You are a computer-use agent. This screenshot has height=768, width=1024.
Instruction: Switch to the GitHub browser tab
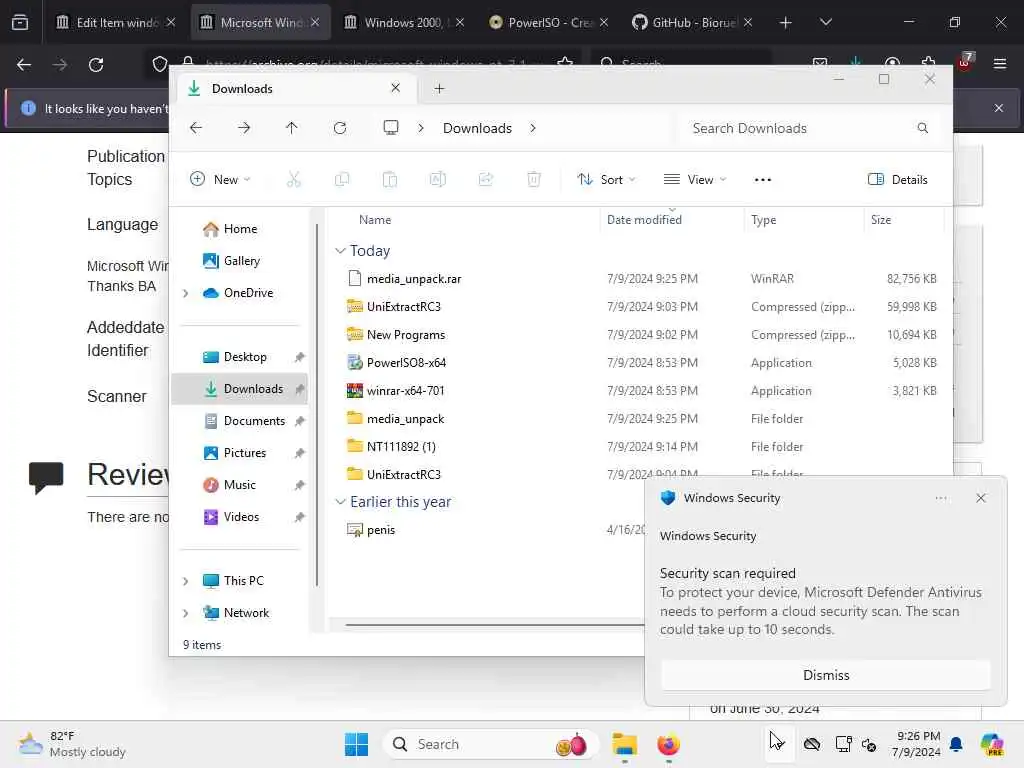point(692,22)
